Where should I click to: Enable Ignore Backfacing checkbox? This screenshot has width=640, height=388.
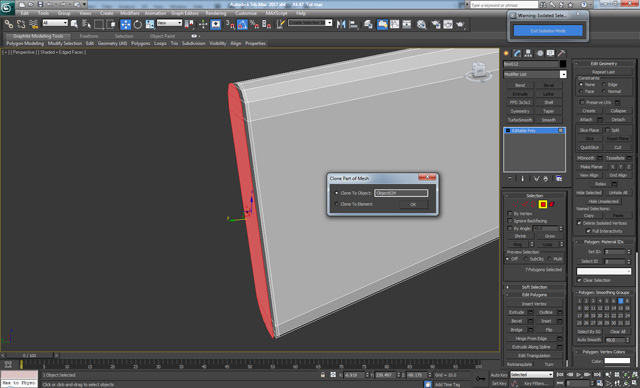510,221
